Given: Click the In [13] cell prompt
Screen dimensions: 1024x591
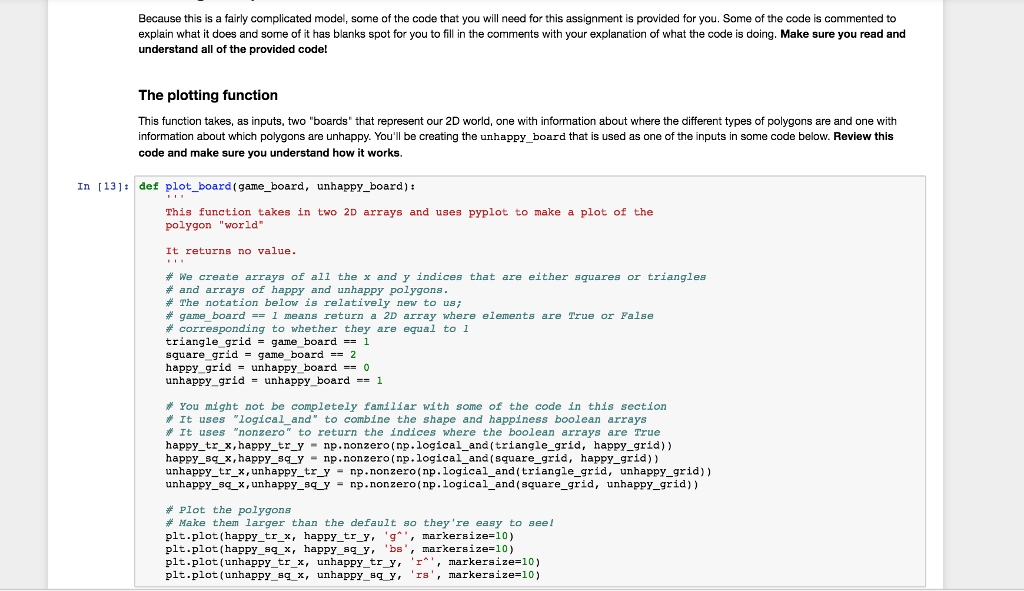Looking at the screenshot, I should (x=103, y=187).
